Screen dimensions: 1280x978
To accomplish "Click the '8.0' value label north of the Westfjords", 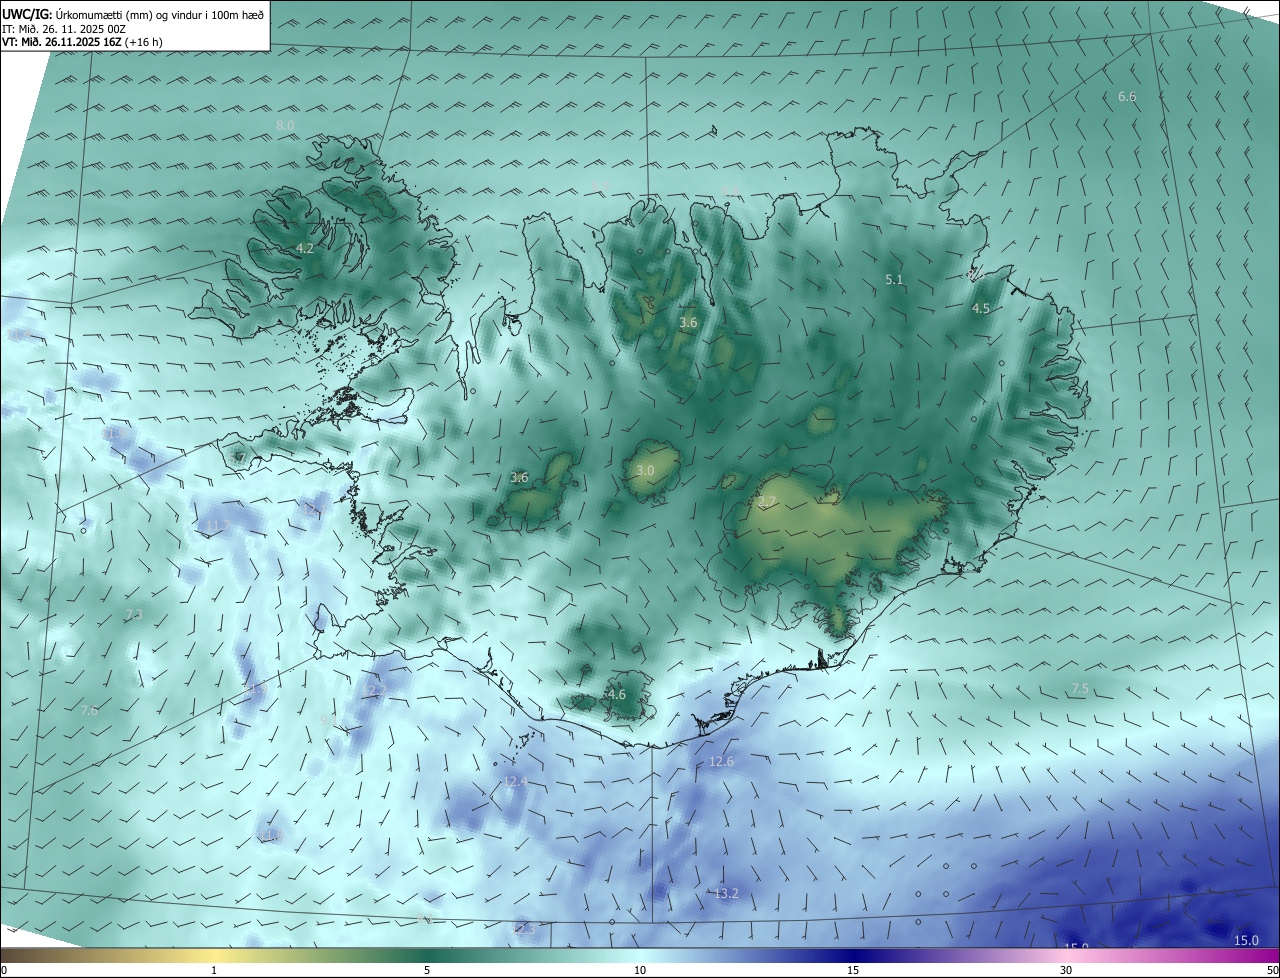I will click(285, 125).
